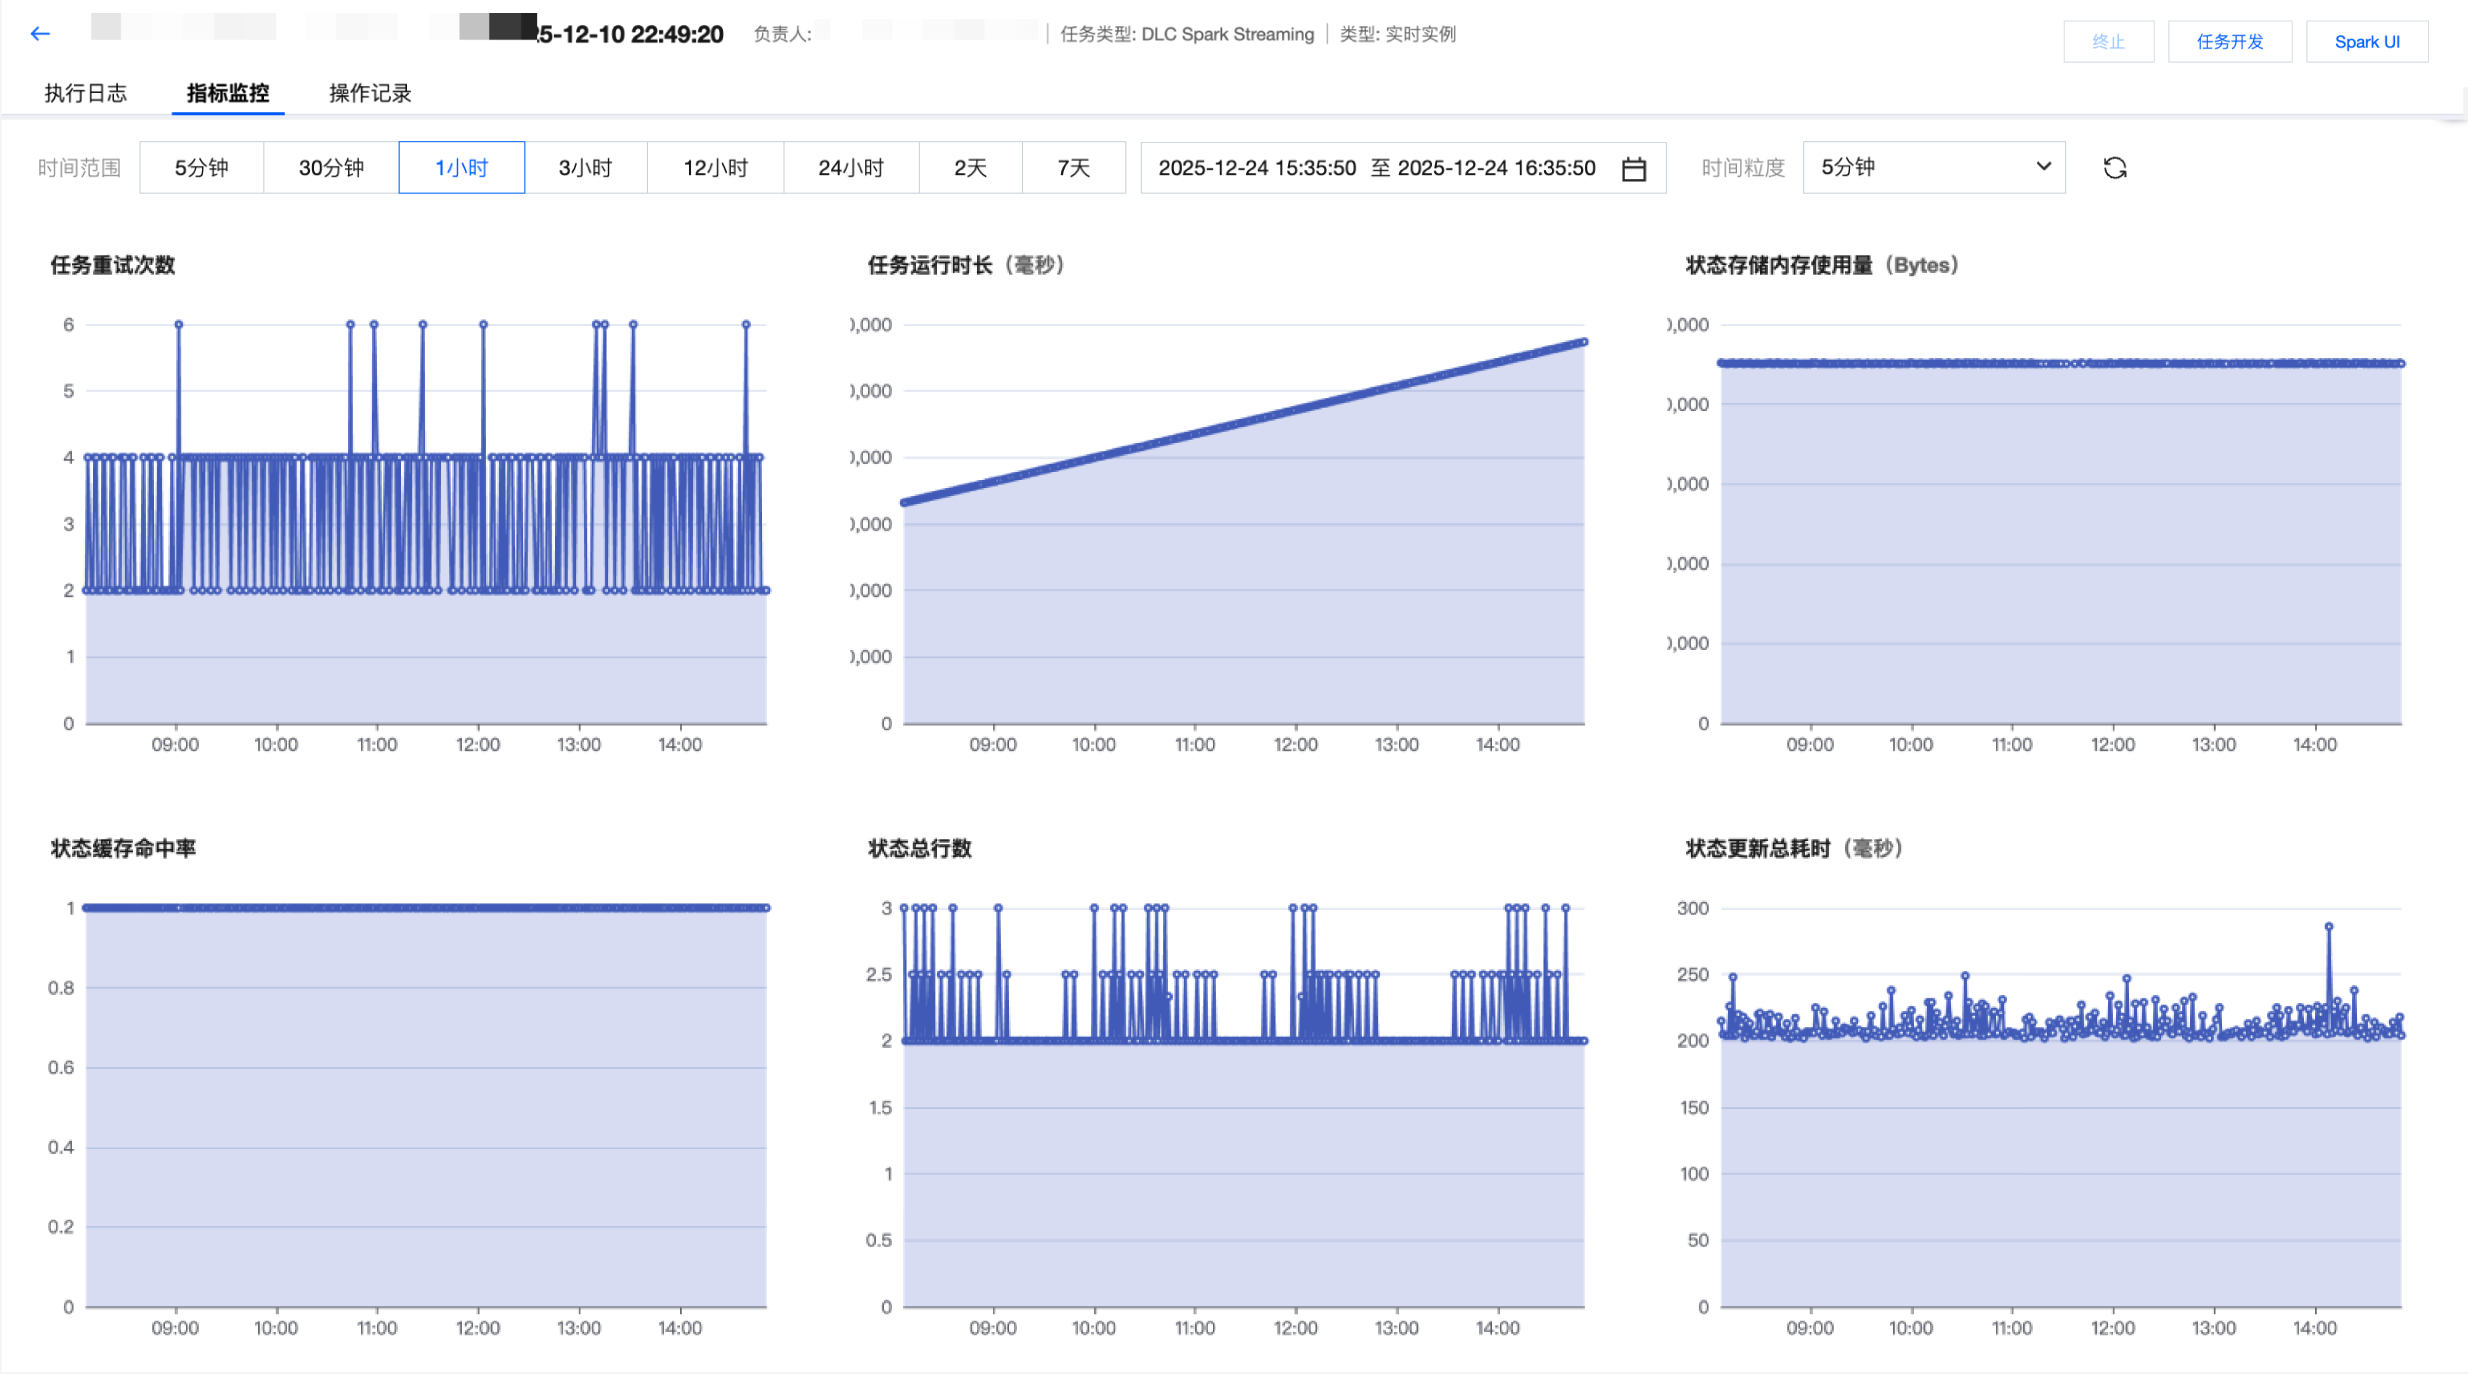
Task: Open the Spark UI link button
Action: click(x=2366, y=42)
